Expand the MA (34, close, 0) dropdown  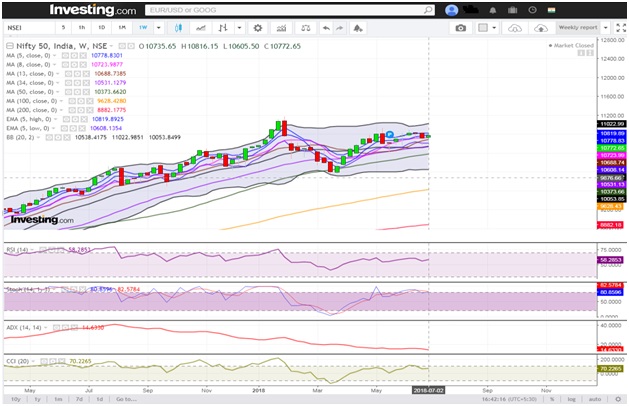58,83
